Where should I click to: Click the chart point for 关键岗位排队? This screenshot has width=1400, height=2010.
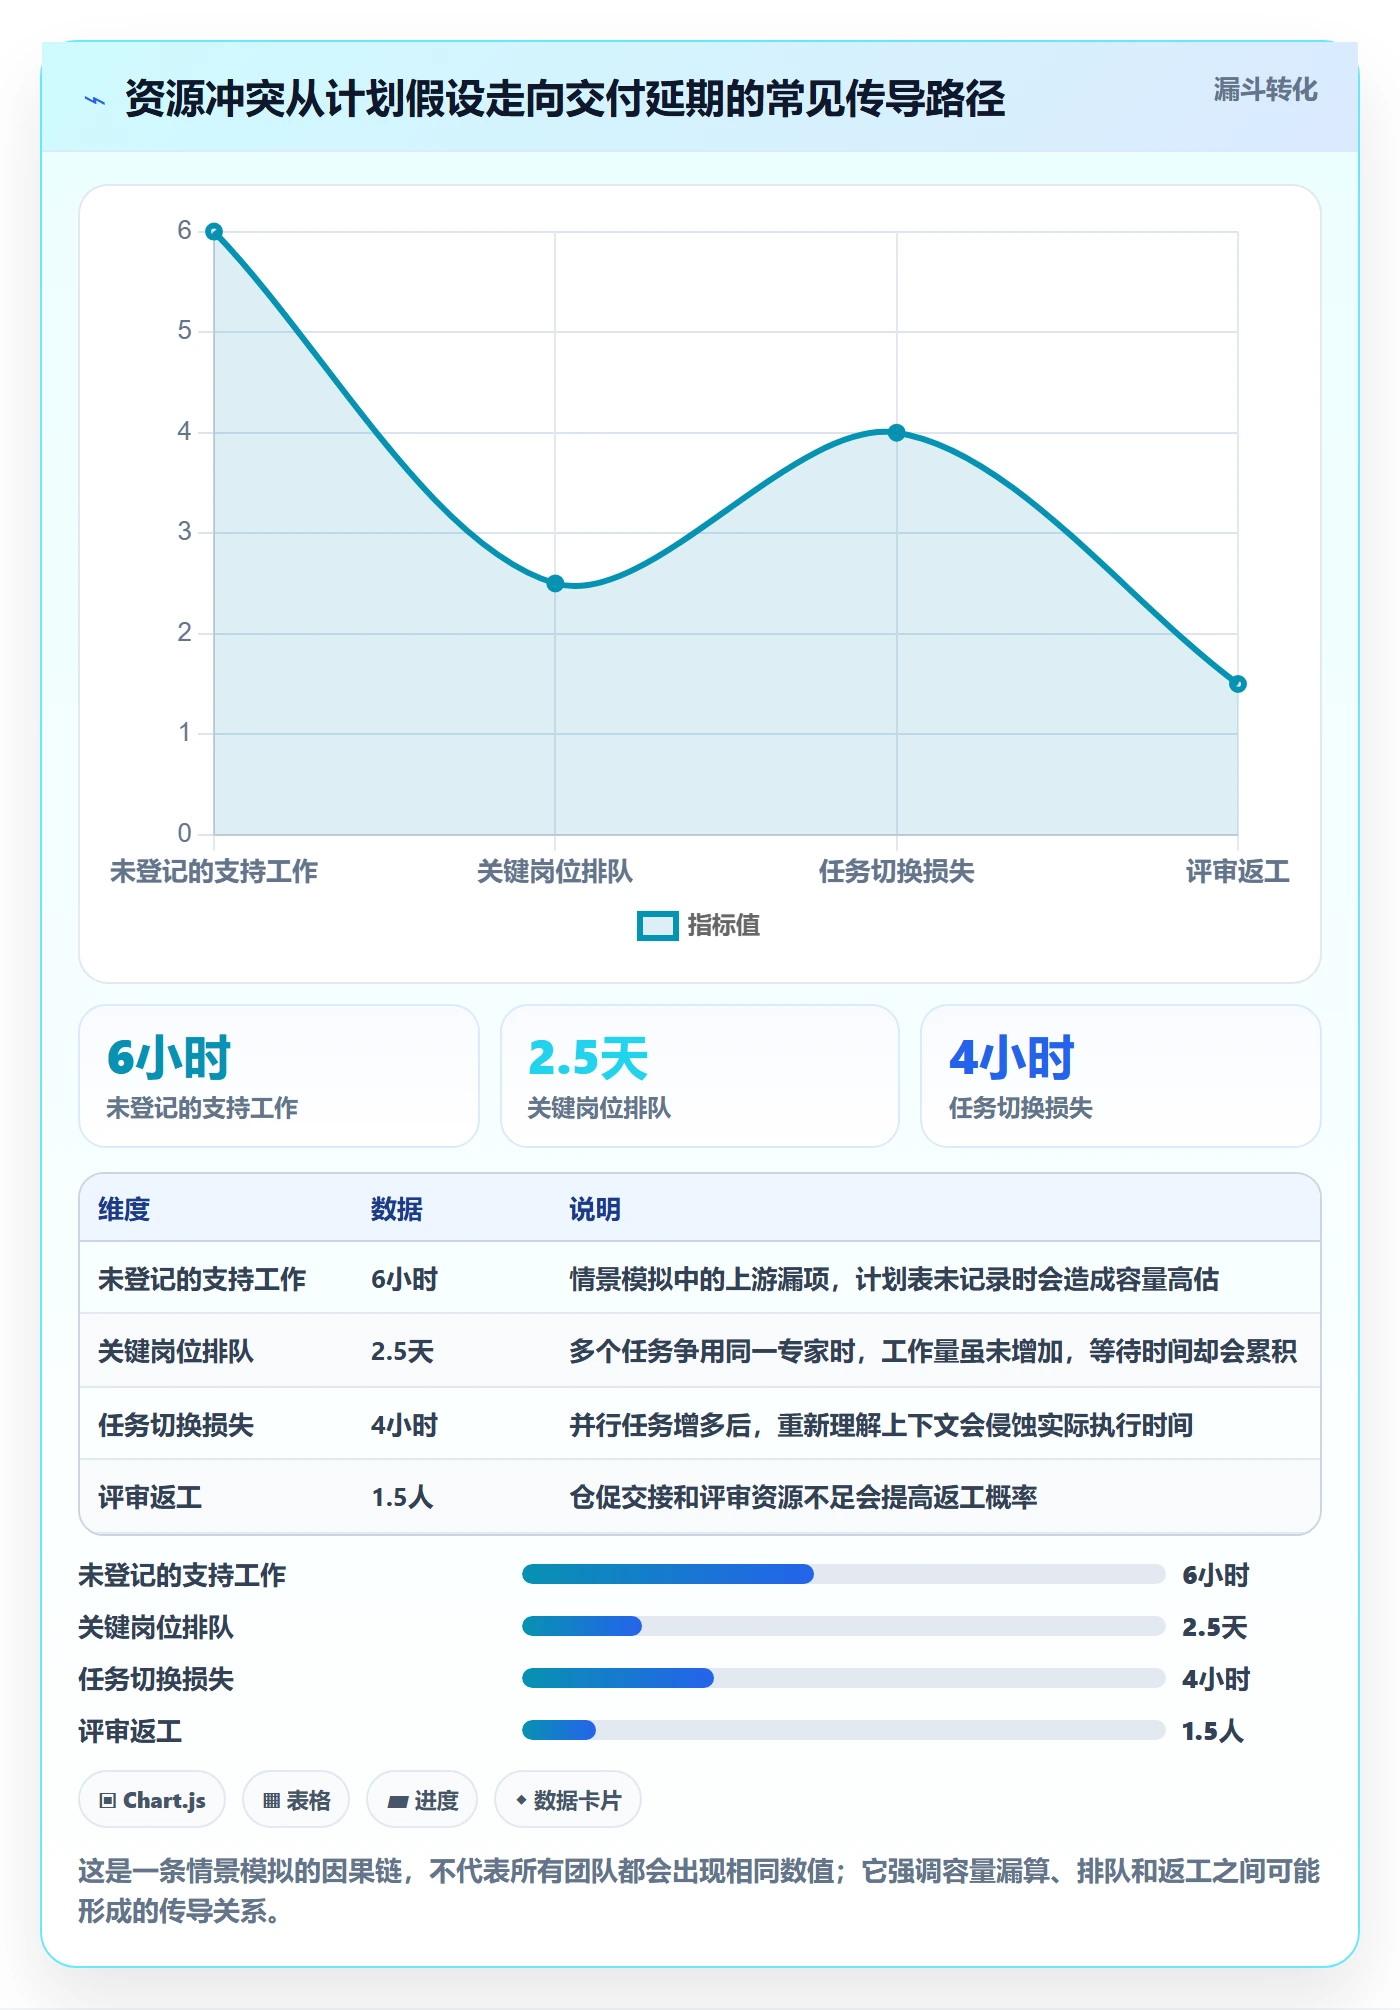[555, 584]
